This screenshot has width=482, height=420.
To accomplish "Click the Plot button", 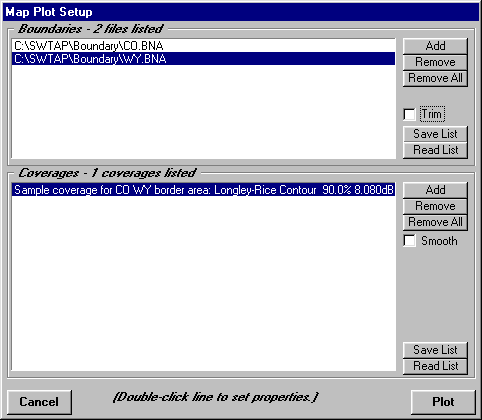I will pos(443,402).
